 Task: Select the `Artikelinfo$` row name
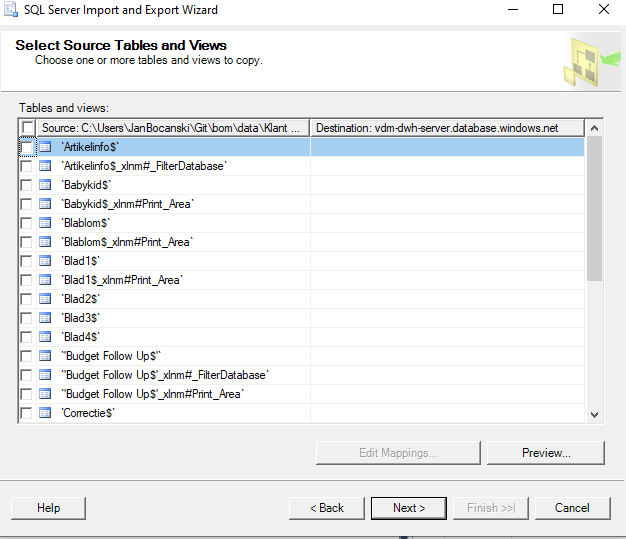click(90, 147)
